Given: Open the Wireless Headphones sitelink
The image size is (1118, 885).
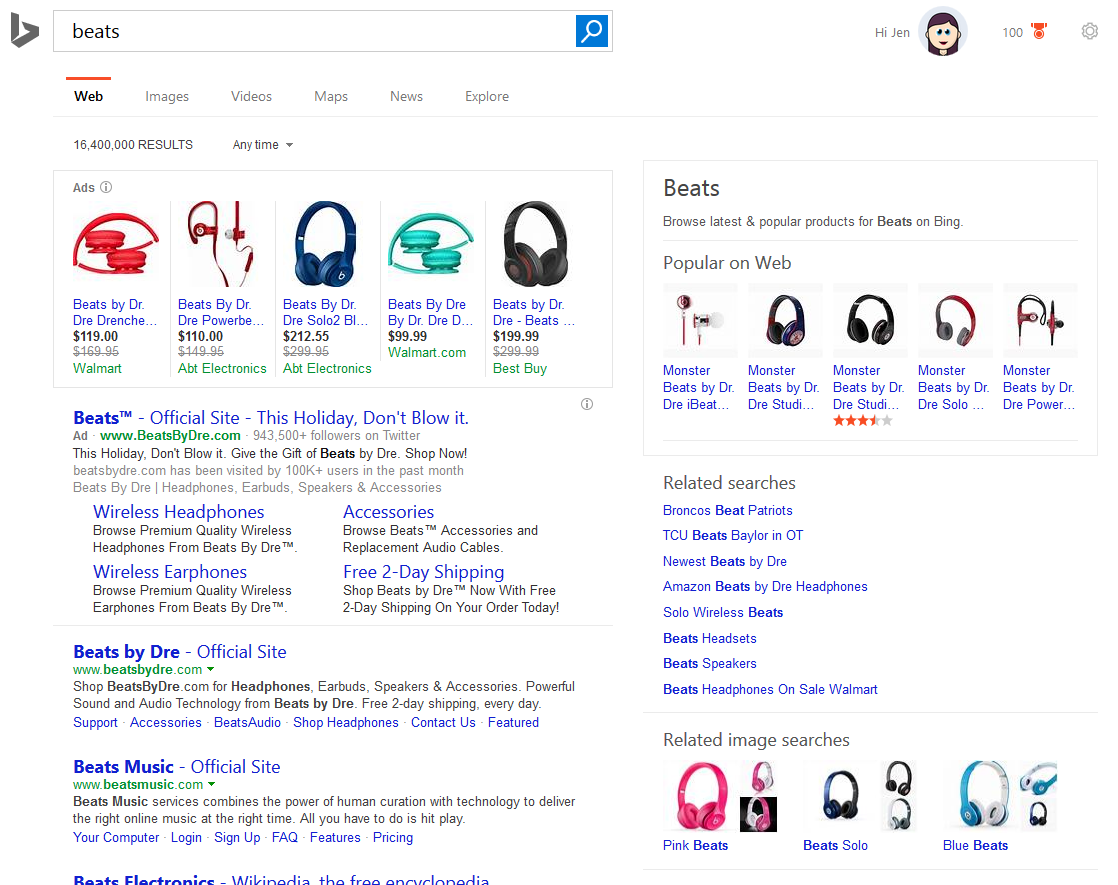Looking at the screenshot, I should [178, 512].
